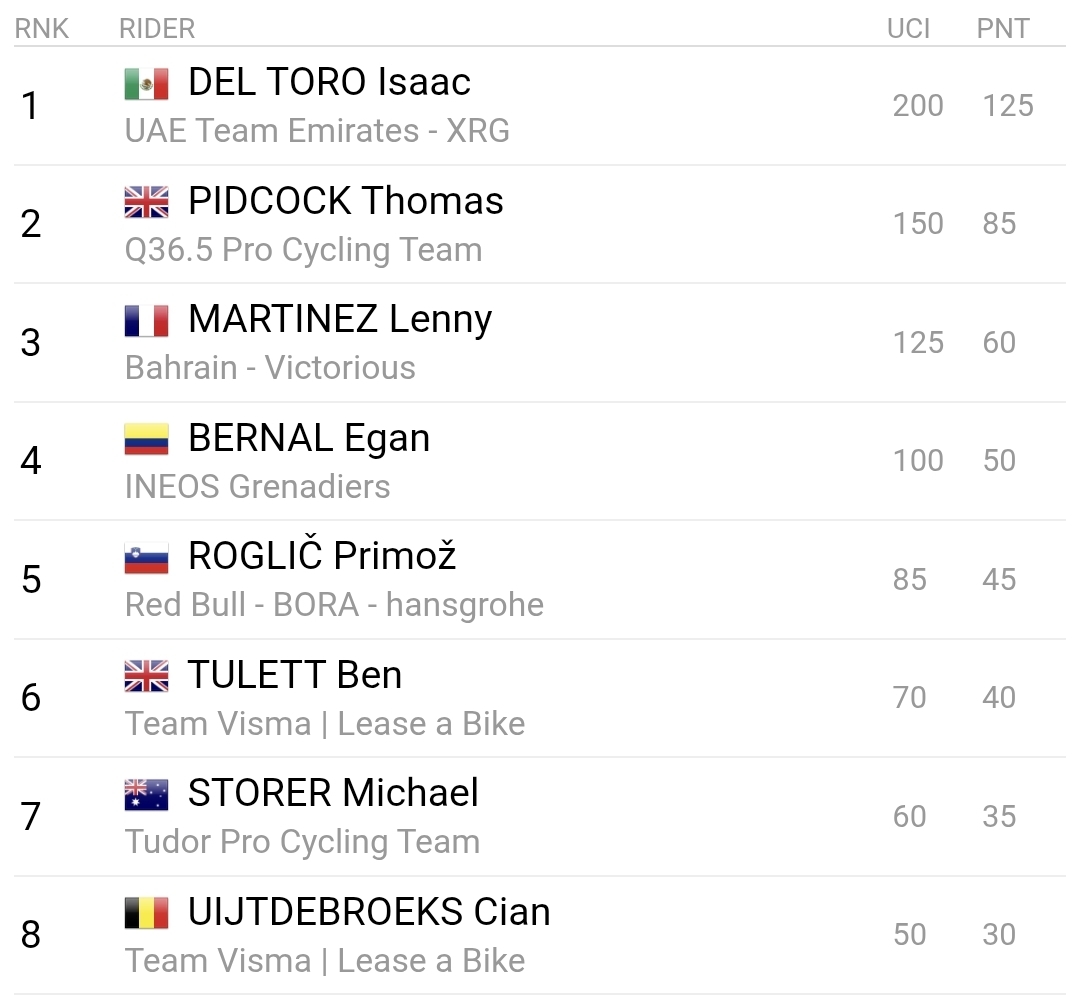Click the RIDER column header
This screenshot has height=1008, width=1080.
(x=157, y=29)
